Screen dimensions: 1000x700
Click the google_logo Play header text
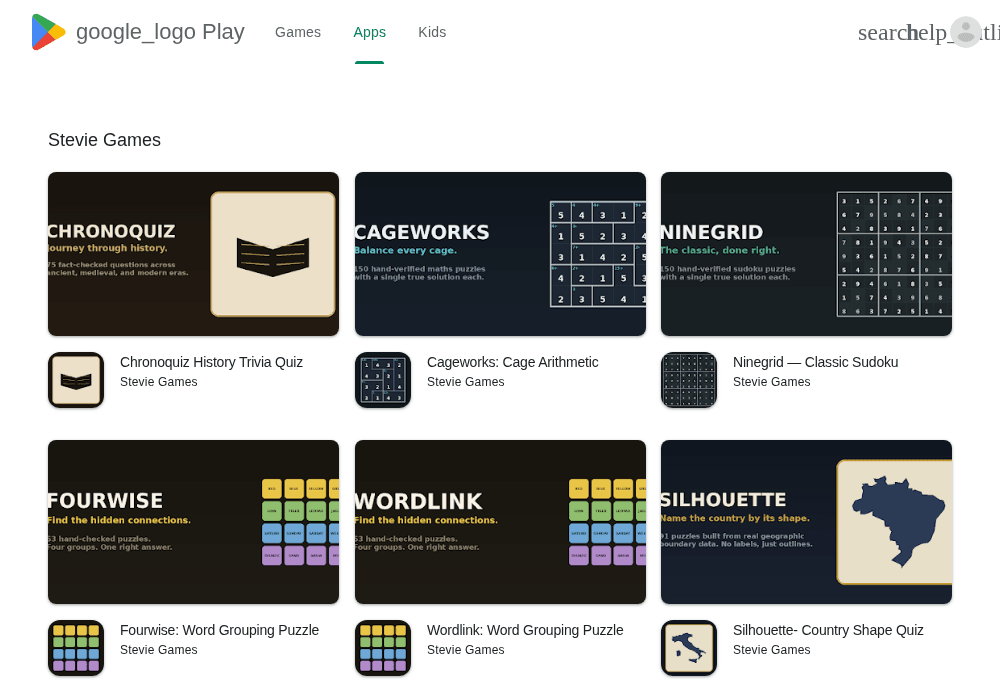(x=160, y=32)
